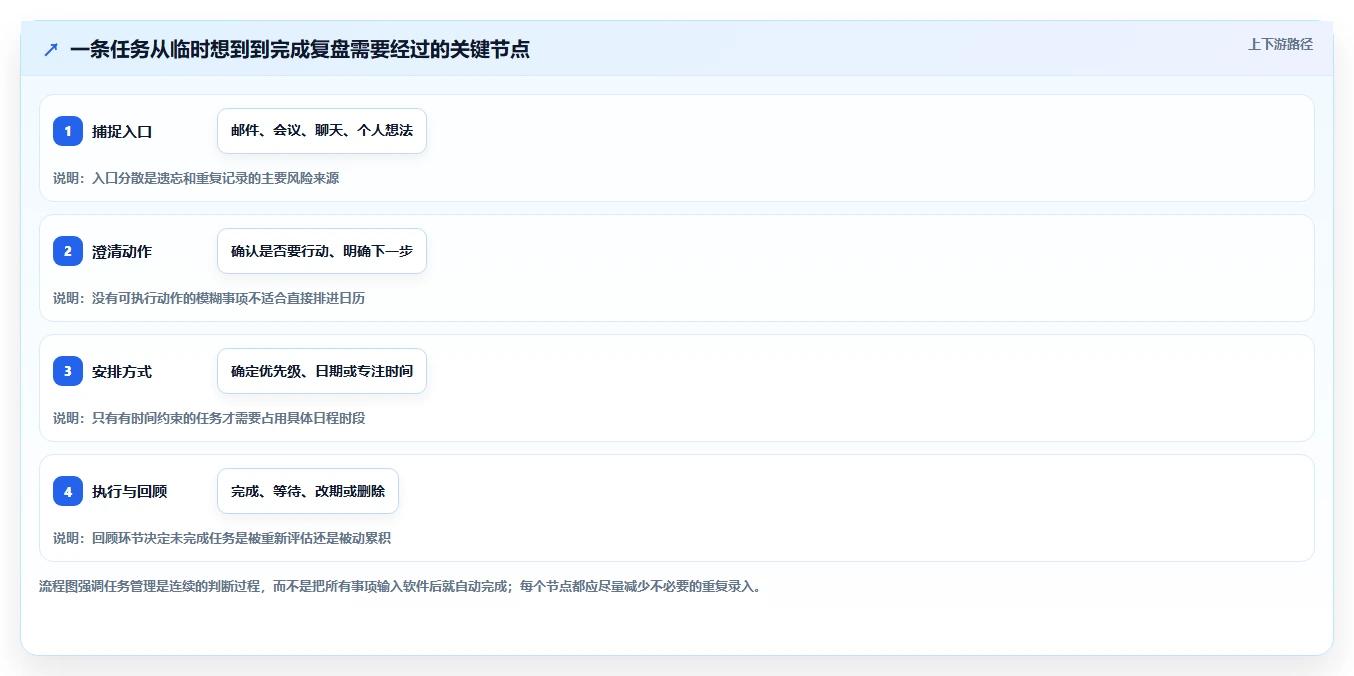
Task: Click the note about 有时间约束的任务
Action: click(209, 418)
